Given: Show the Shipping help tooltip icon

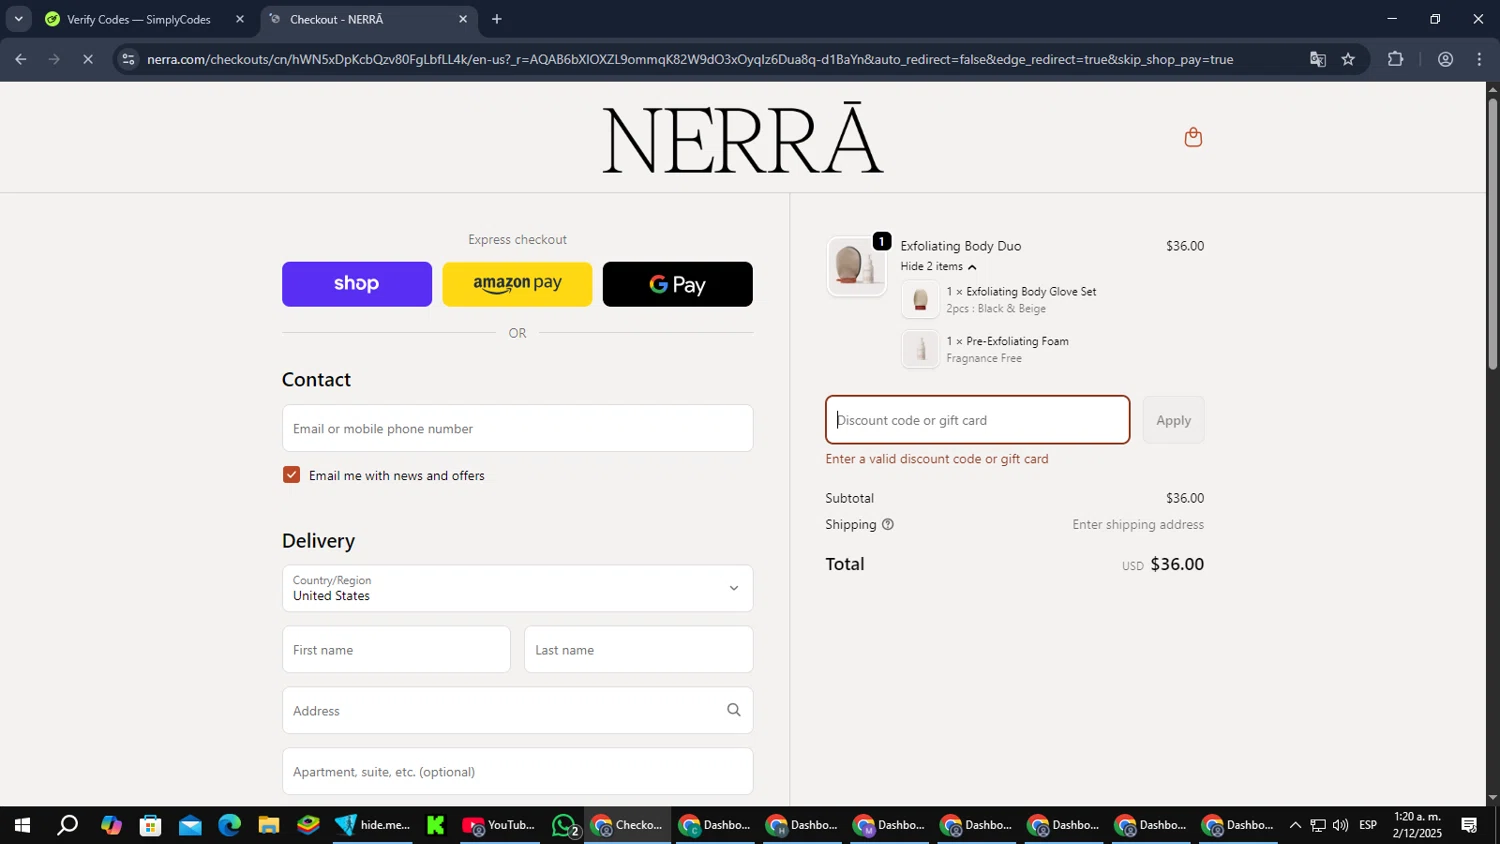Looking at the screenshot, I should point(887,524).
